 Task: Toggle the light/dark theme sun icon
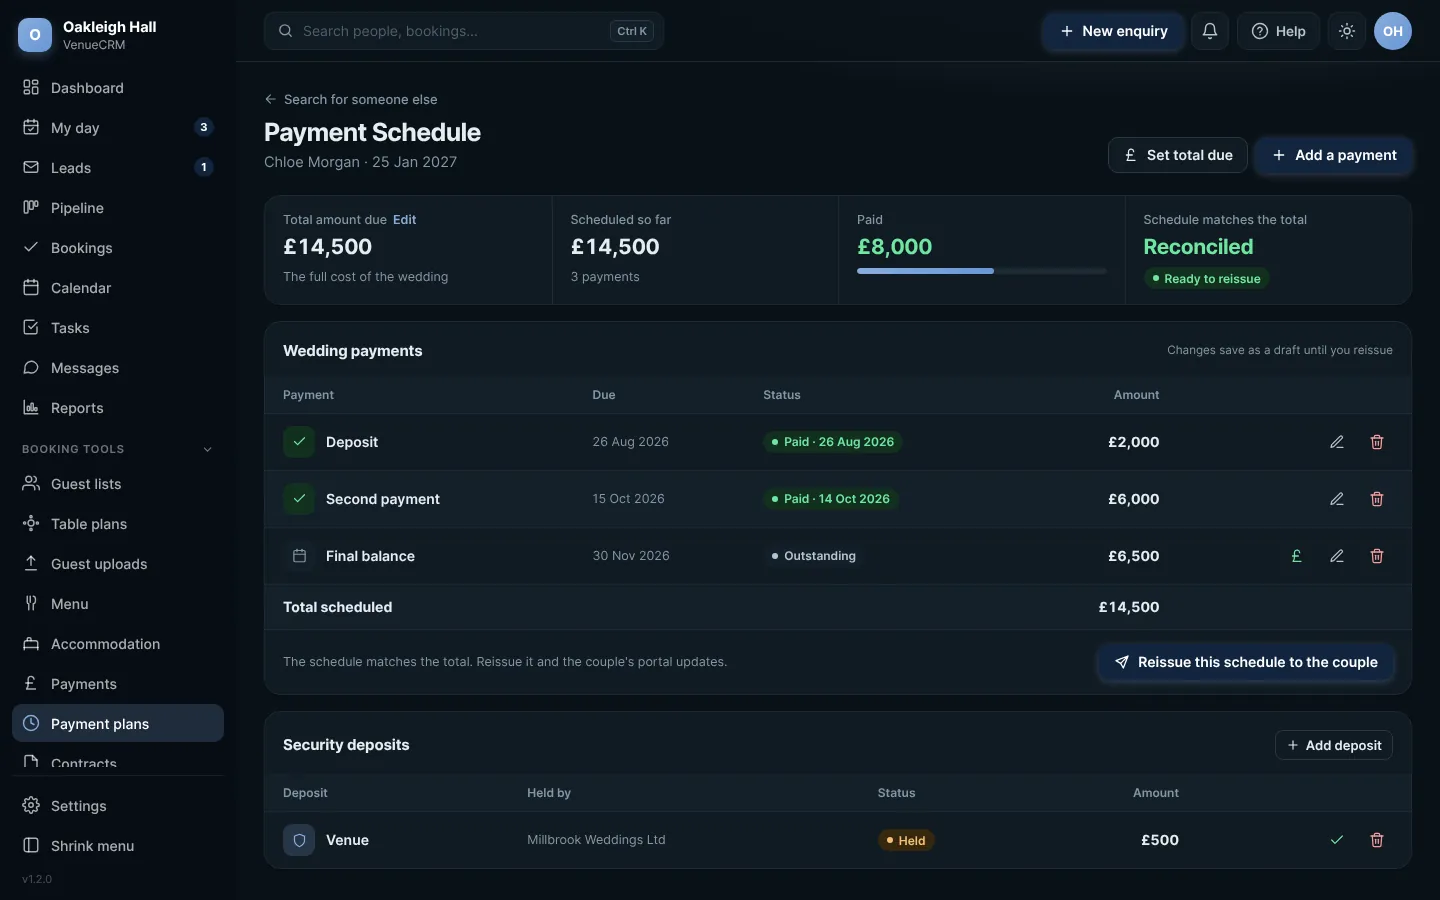[1347, 31]
